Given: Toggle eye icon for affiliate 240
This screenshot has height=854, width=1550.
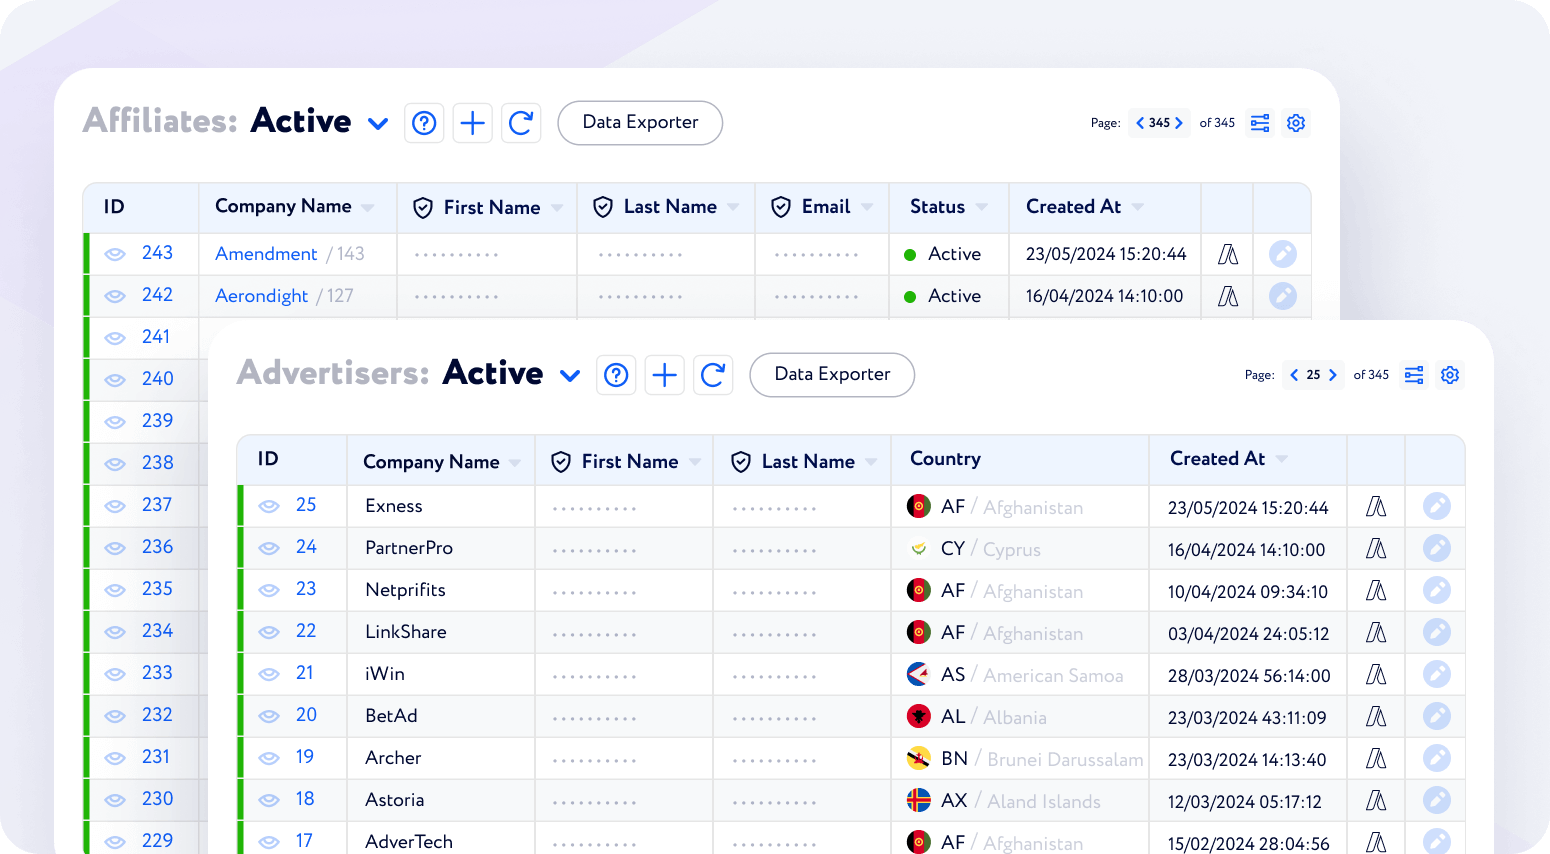Looking at the screenshot, I should (x=115, y=380).
